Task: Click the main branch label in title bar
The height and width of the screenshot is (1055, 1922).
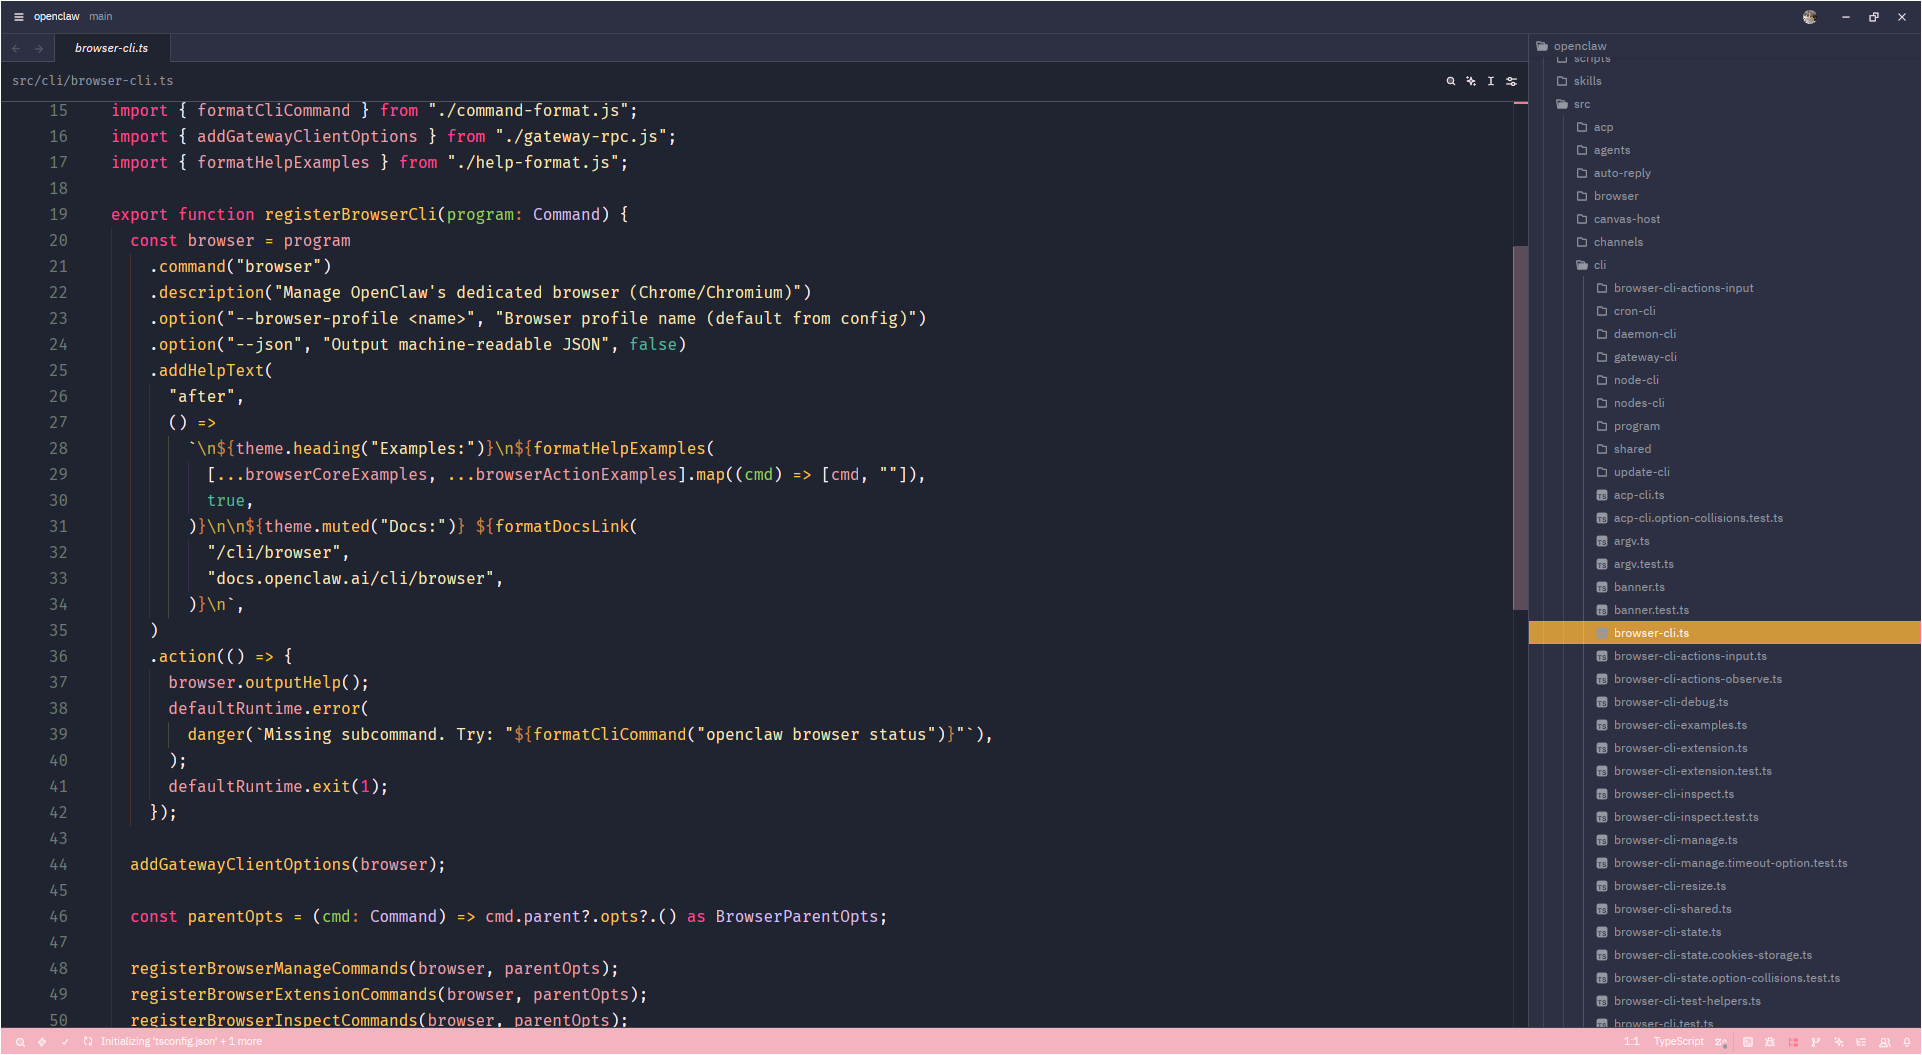Action: (x=101, y=17)
